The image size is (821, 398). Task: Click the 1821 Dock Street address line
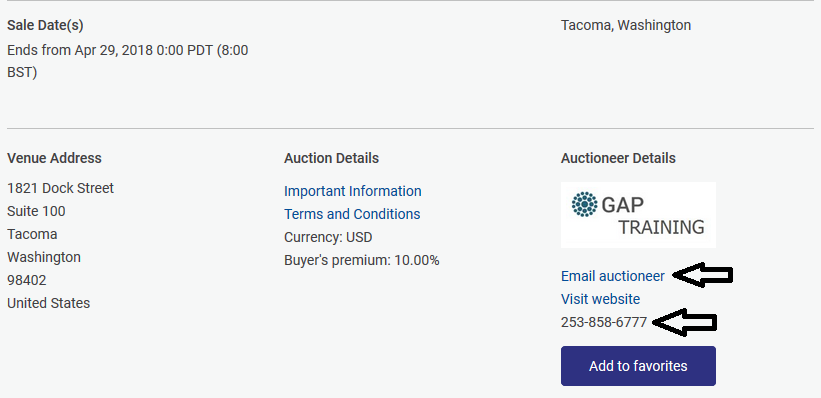[x=60, y=188]
